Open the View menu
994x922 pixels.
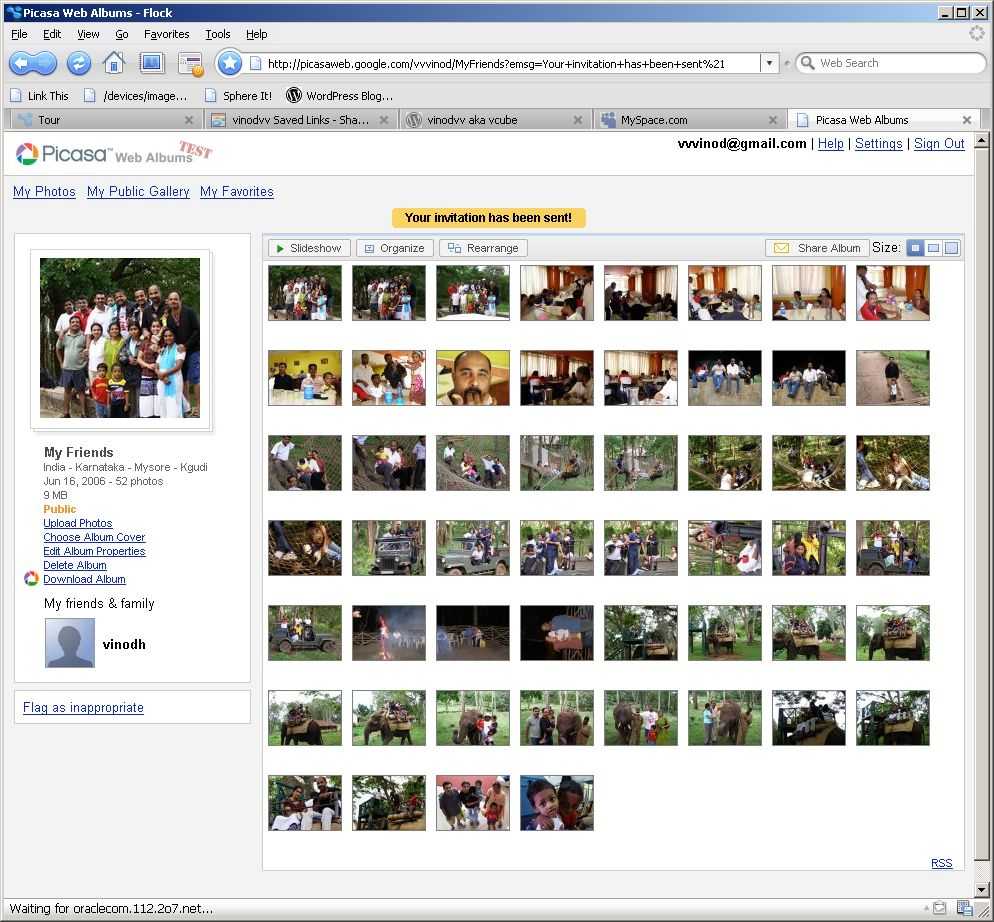(88, 34)
